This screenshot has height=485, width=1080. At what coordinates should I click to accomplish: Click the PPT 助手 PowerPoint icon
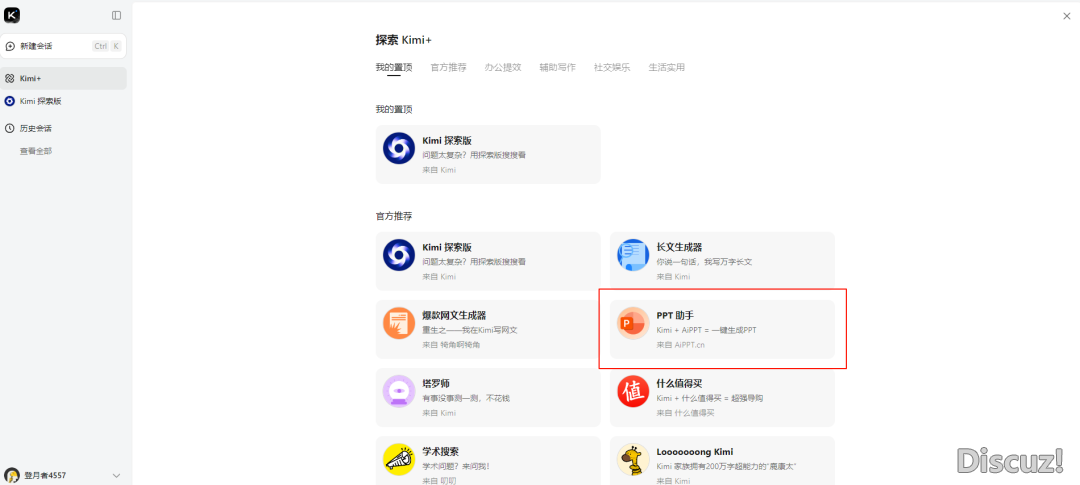pos(633,323)
